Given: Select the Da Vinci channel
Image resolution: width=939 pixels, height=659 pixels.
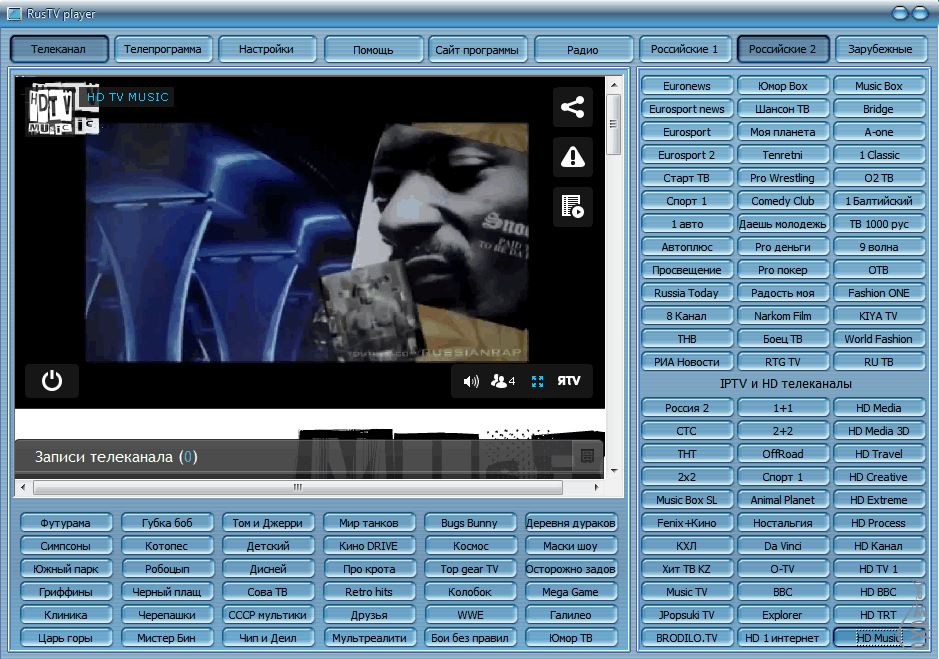Looking at the screenshot, I should pos(783,546).
